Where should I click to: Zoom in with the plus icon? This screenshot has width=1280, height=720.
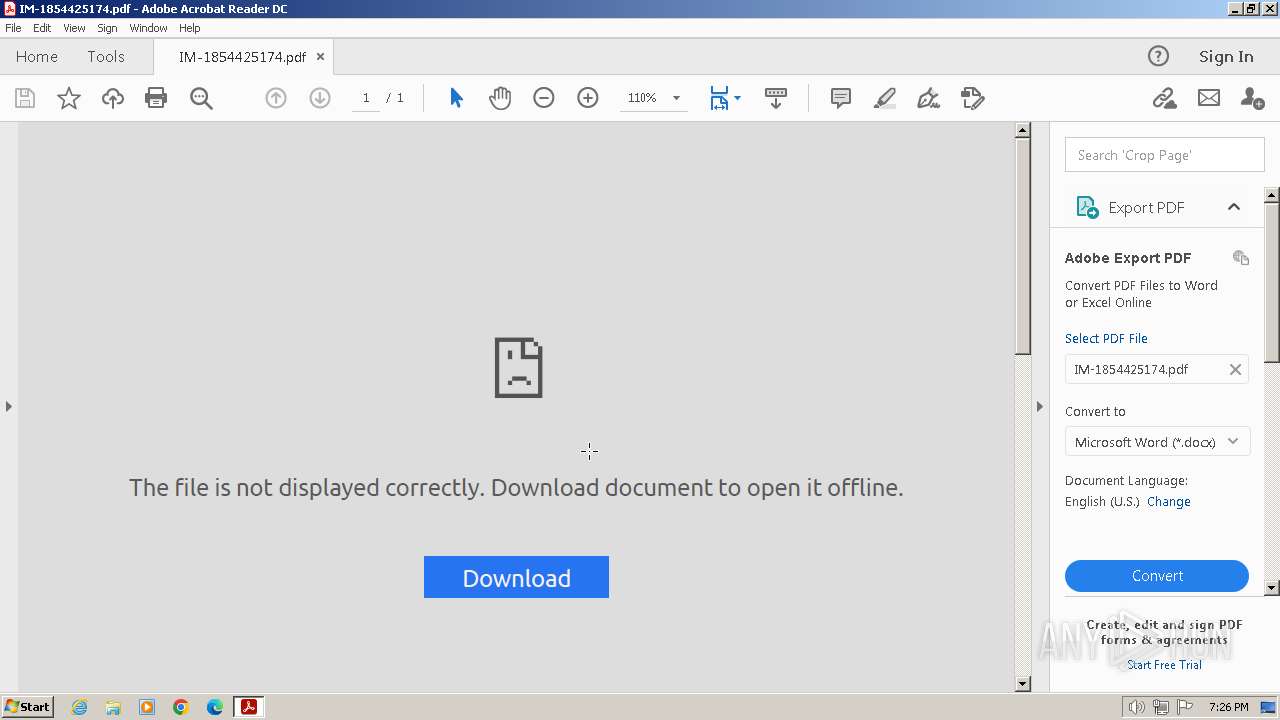tap(588, 98)
